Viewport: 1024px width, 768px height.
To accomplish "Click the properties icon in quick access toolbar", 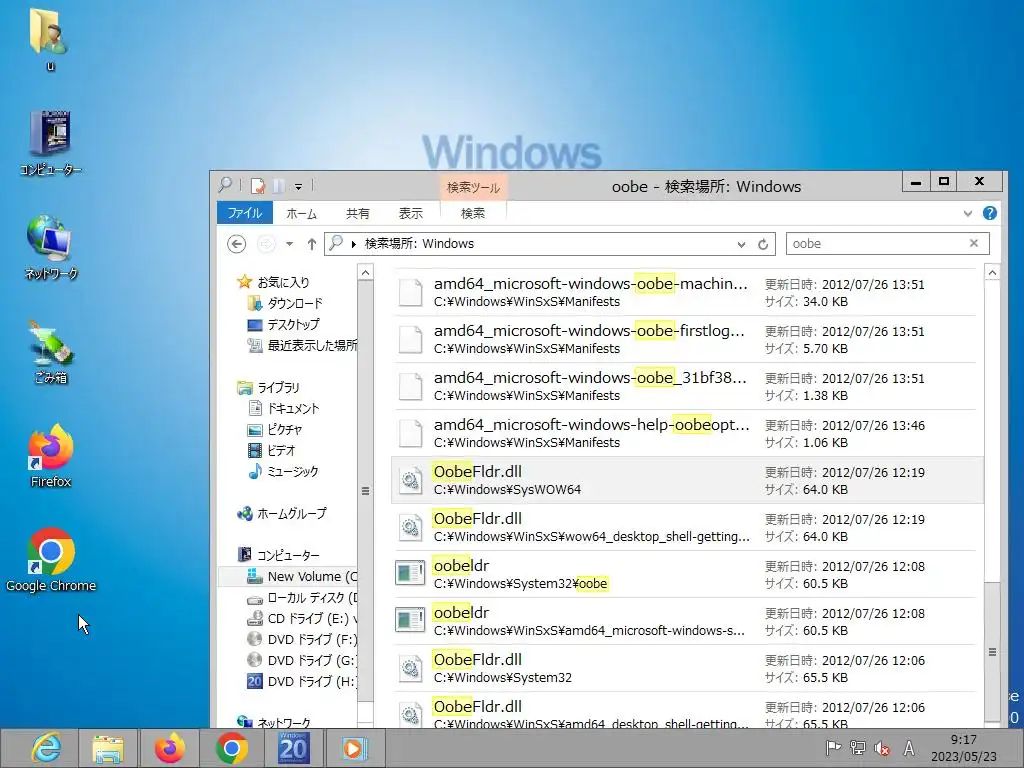I will coord(258,186).
